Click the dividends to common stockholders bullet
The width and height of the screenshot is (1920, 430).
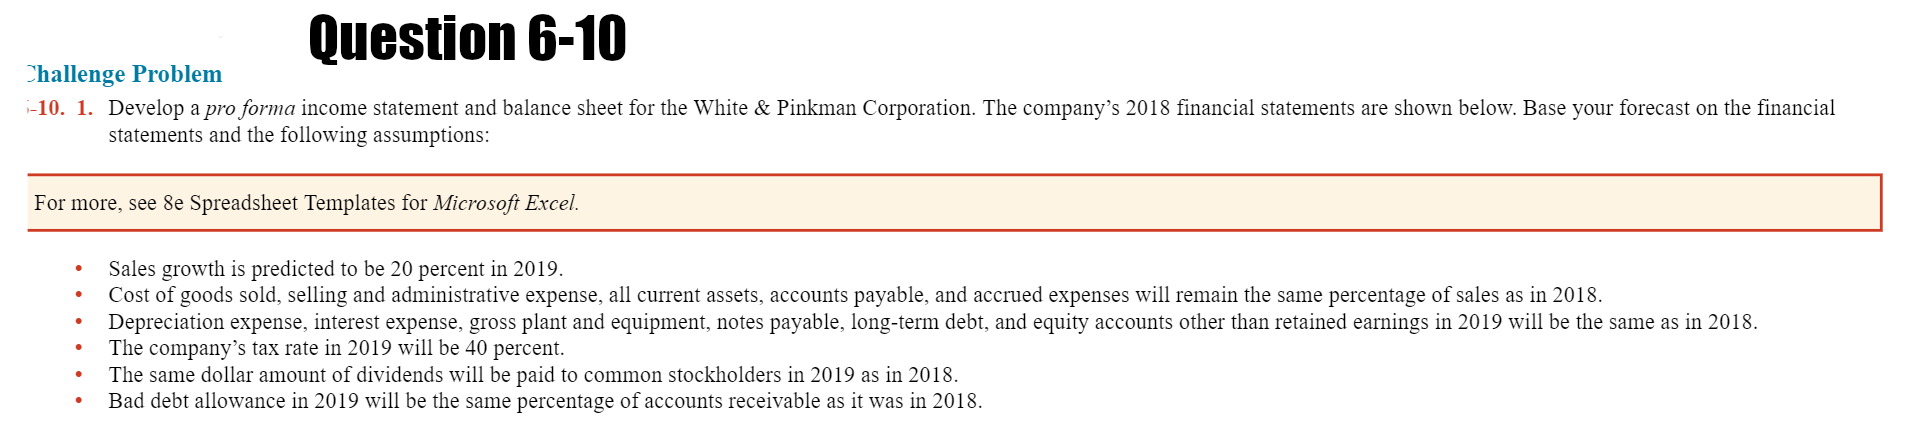click(532, 375)
